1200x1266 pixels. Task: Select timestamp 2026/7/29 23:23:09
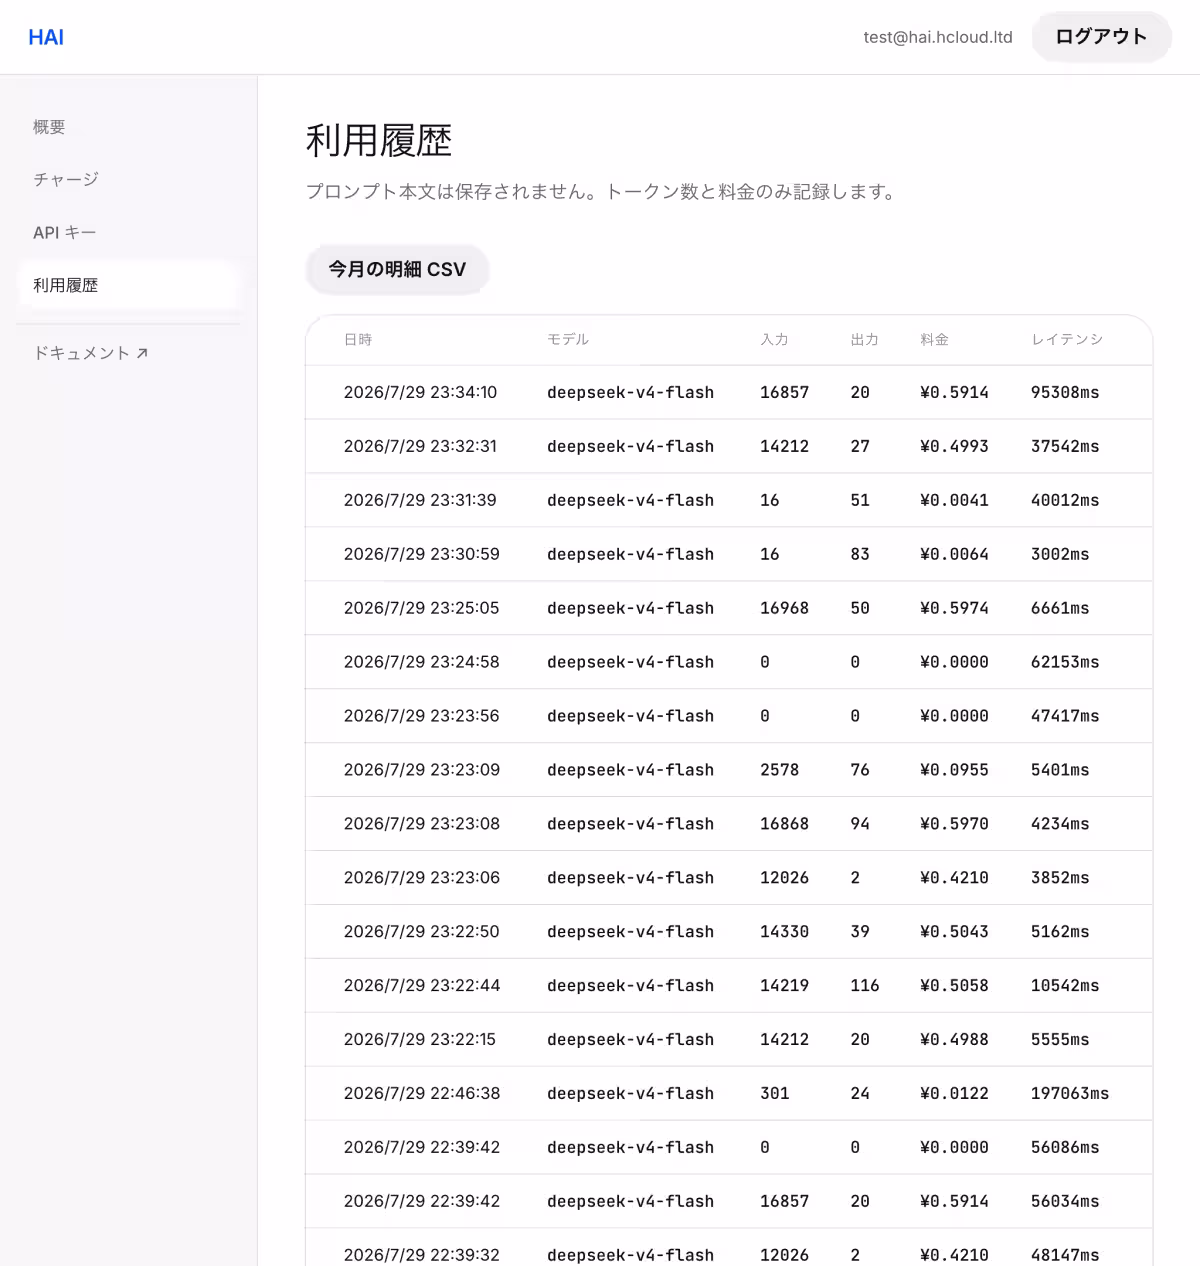coord(421,770)
